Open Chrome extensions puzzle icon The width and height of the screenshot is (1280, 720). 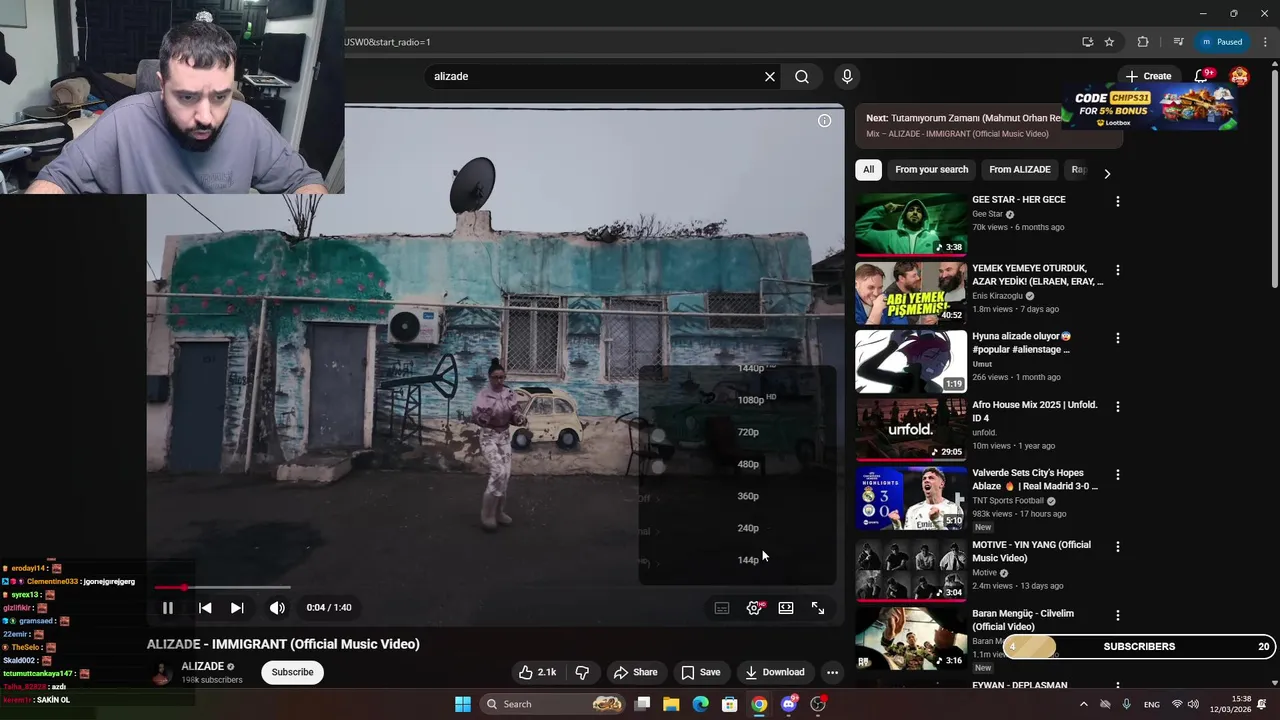point(1143,42)
